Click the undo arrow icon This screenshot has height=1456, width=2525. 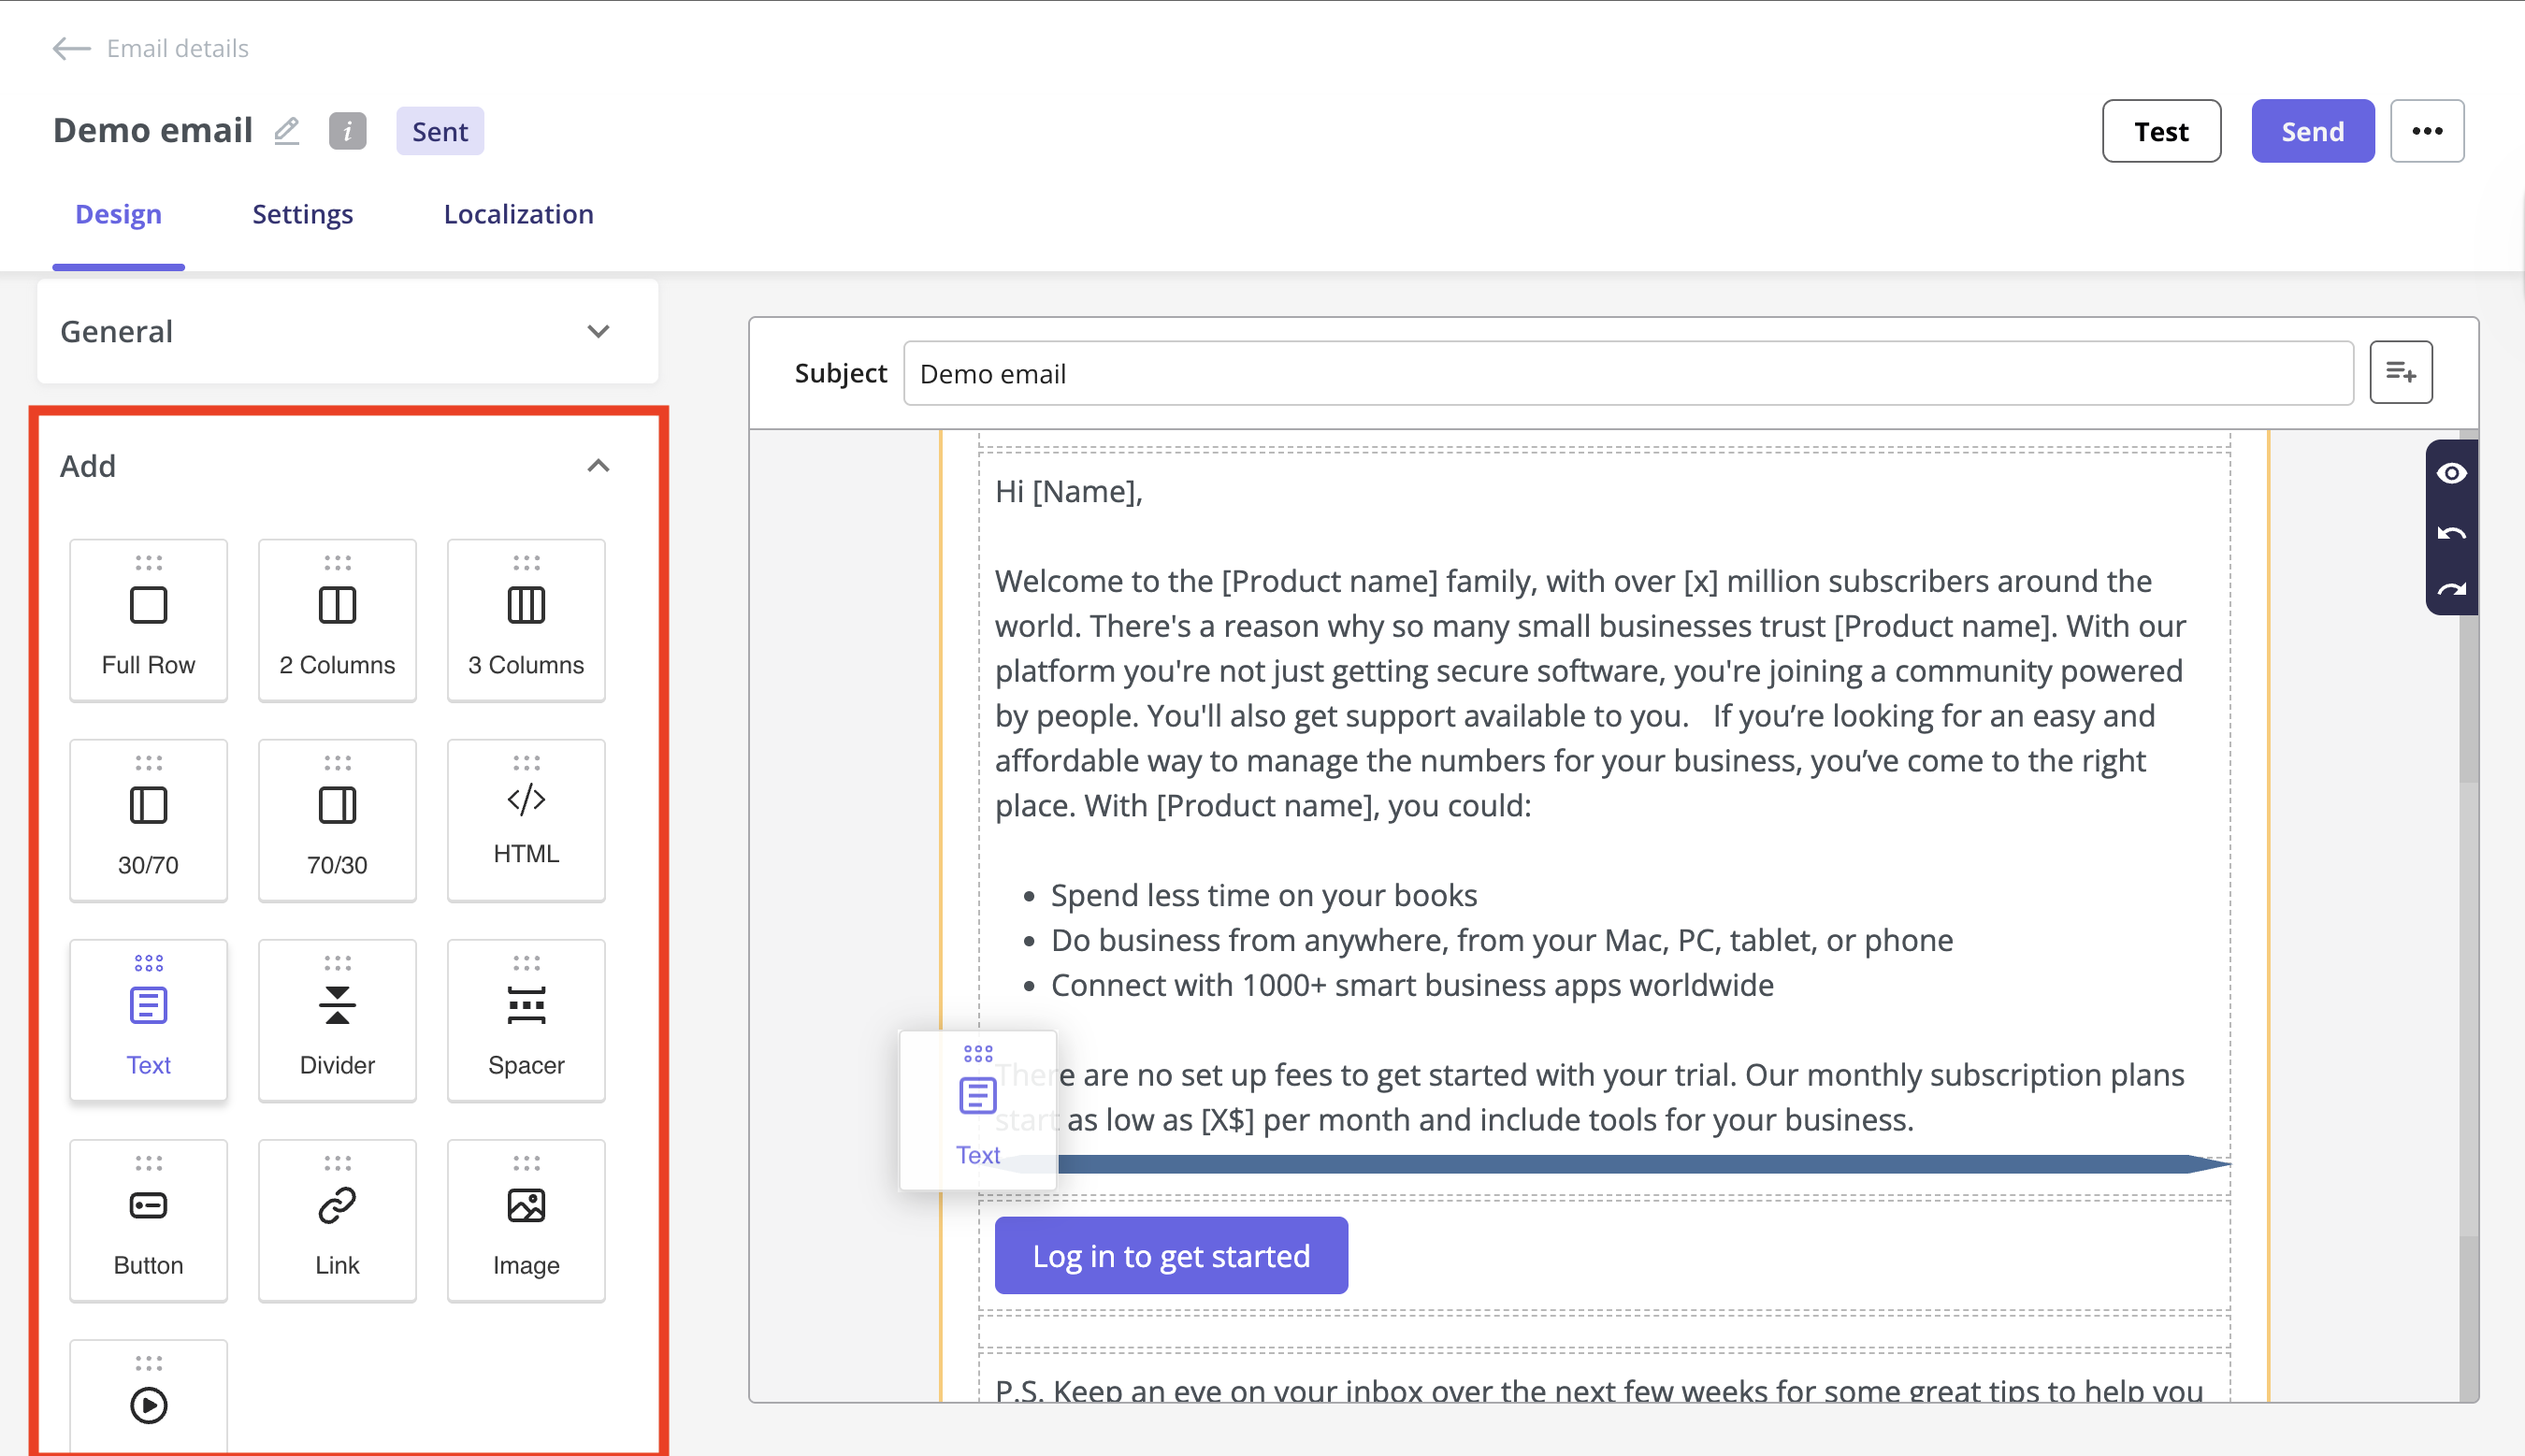(x=2450, y=533)
